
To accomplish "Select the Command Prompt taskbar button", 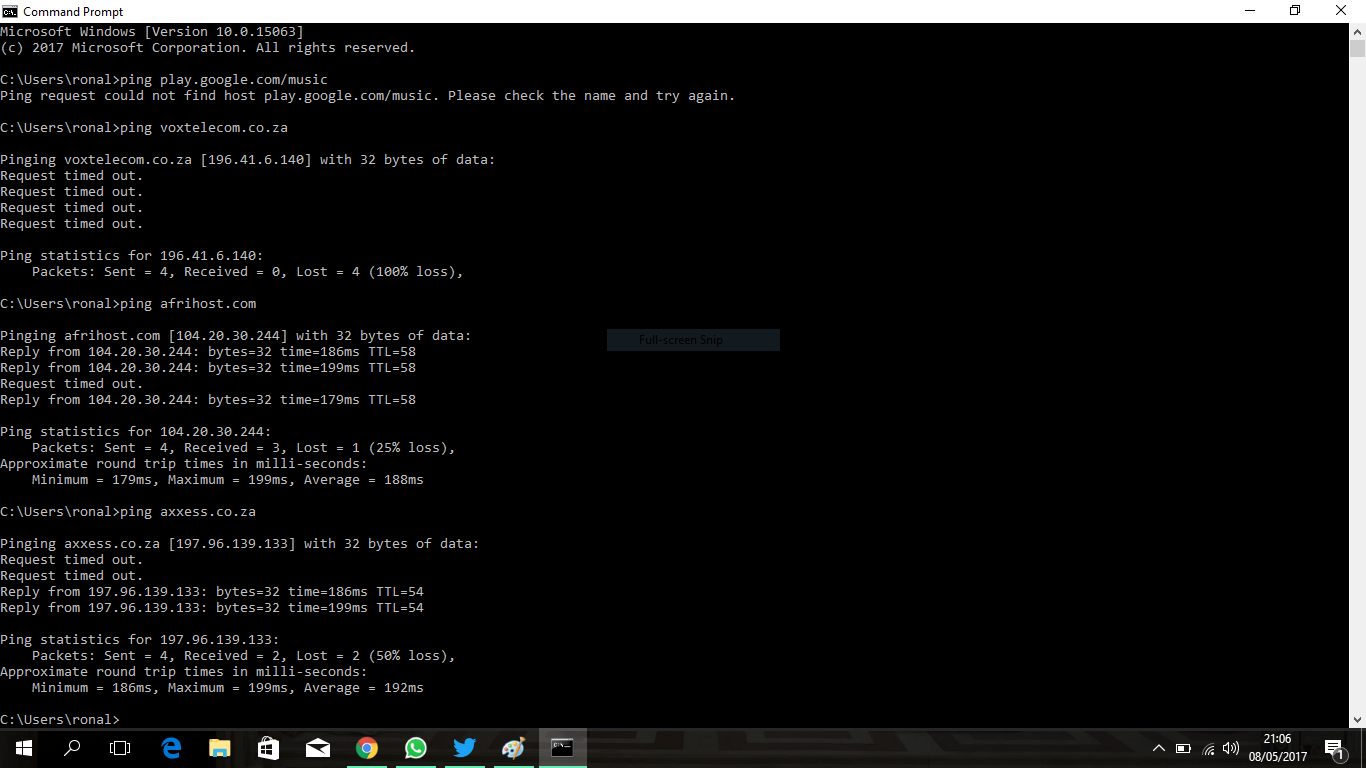I will (x=562, y=748).
